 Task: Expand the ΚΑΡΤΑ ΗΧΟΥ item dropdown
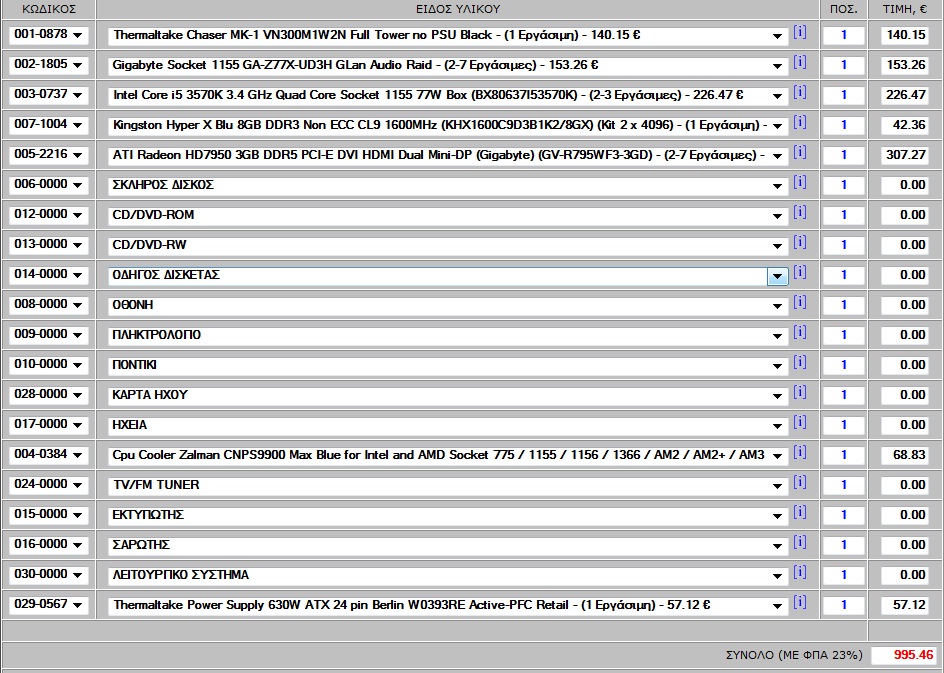[x=778, y=396]
